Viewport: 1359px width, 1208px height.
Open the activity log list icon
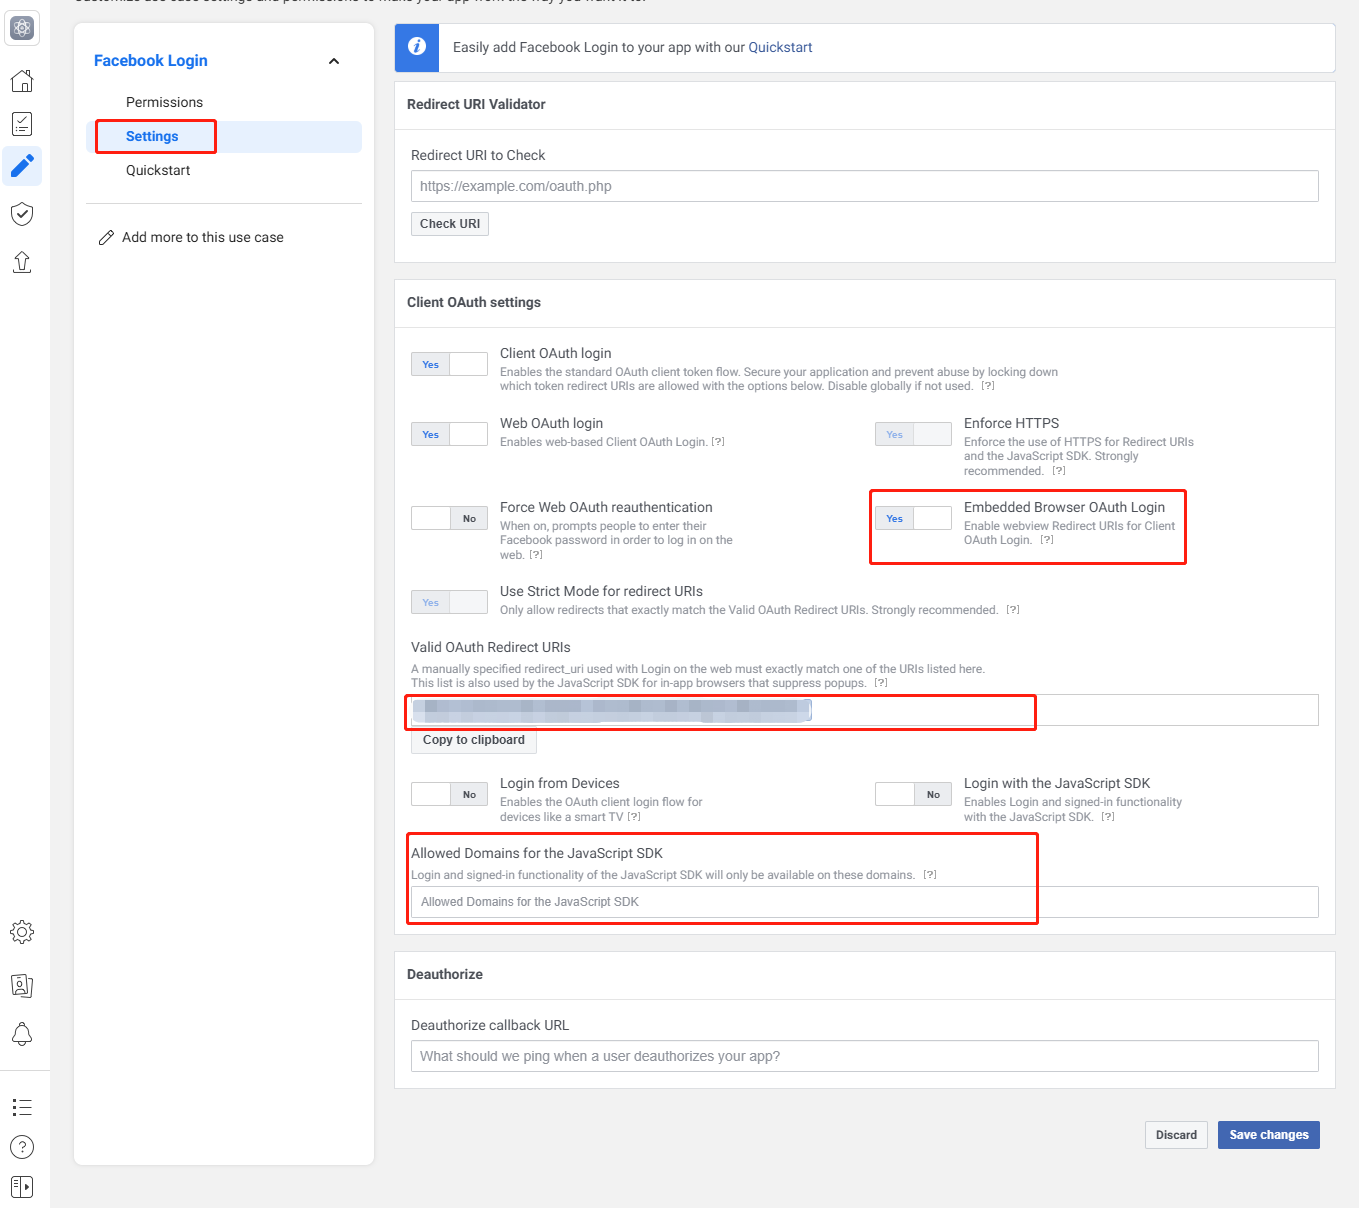(22, 1107)
